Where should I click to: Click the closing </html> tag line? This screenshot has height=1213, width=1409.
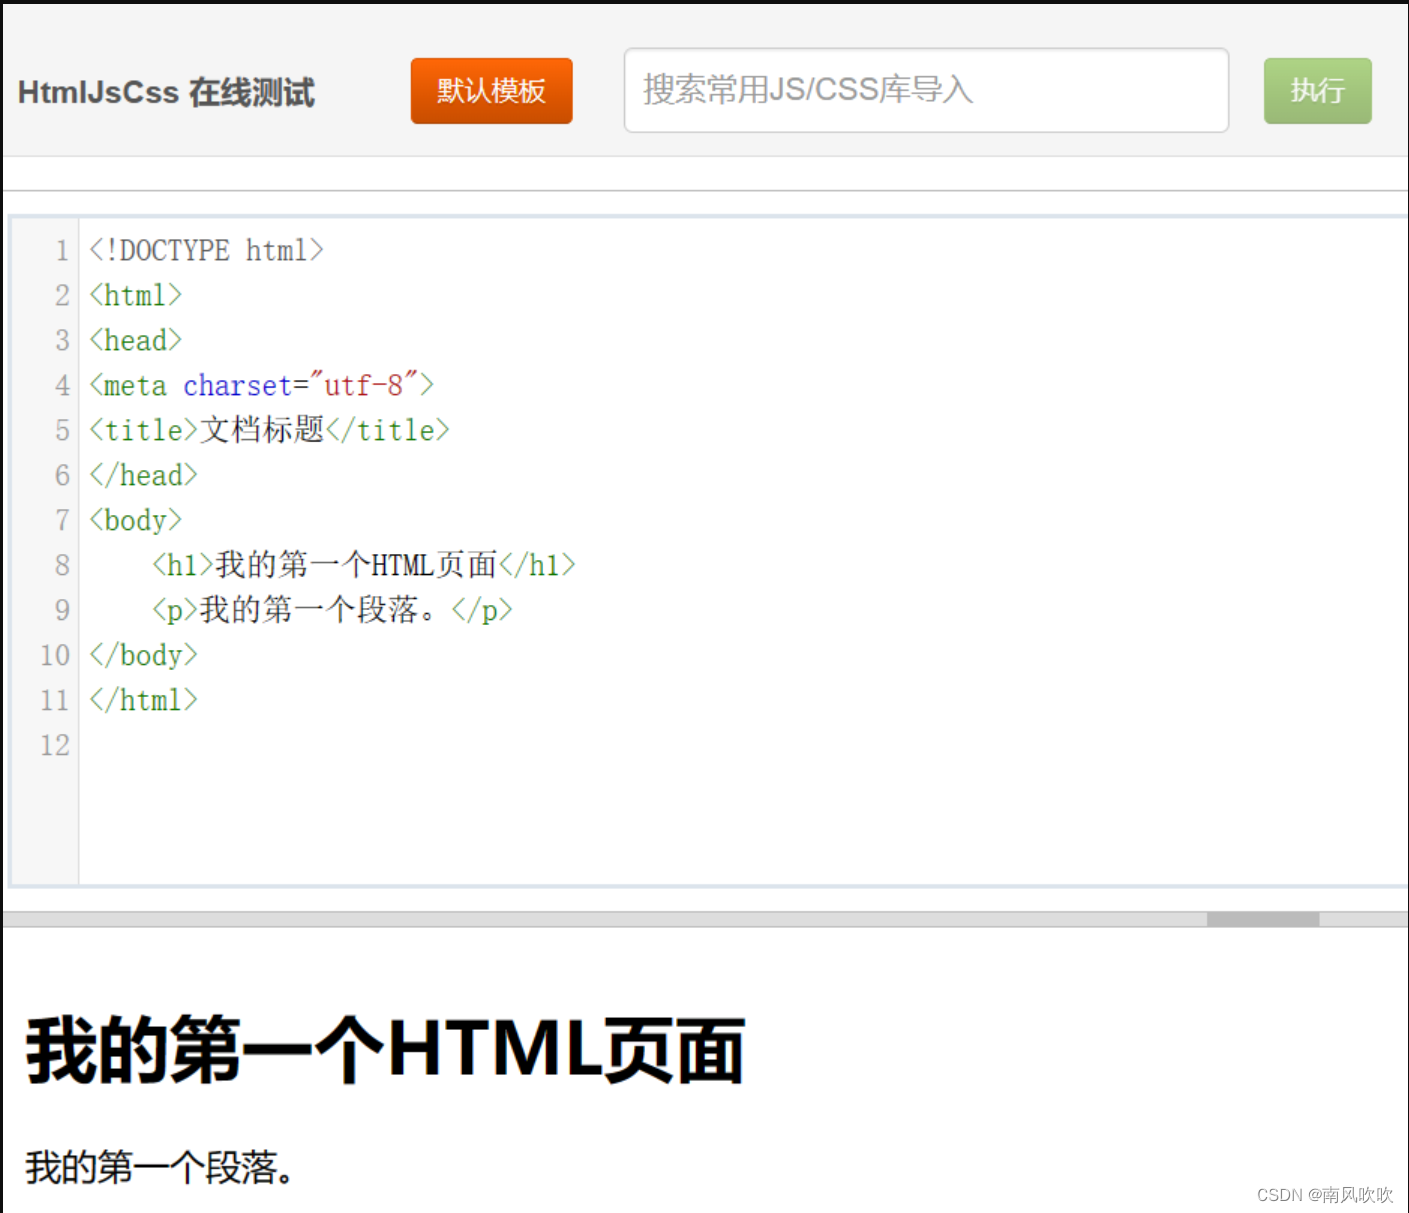pos(143,700)
